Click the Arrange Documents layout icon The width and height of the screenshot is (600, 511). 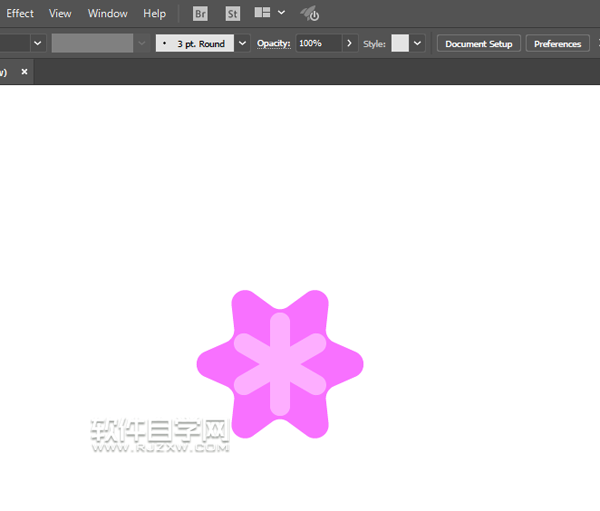[262, 13]
